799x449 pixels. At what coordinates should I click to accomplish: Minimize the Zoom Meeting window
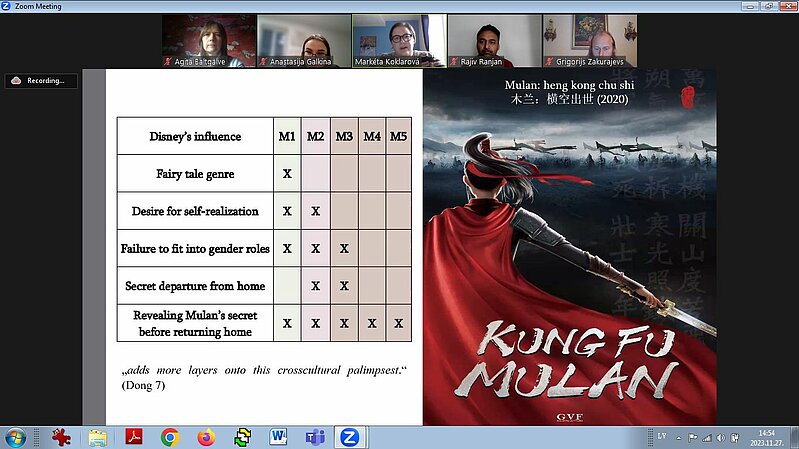(749, 6)
